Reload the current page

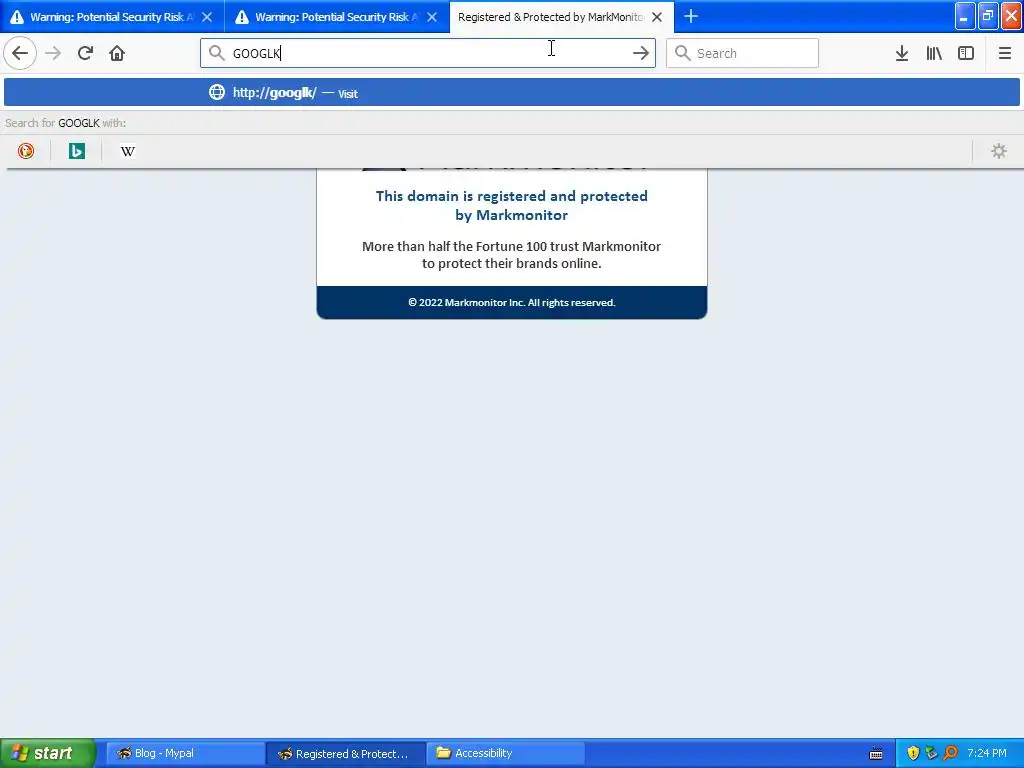85,53
